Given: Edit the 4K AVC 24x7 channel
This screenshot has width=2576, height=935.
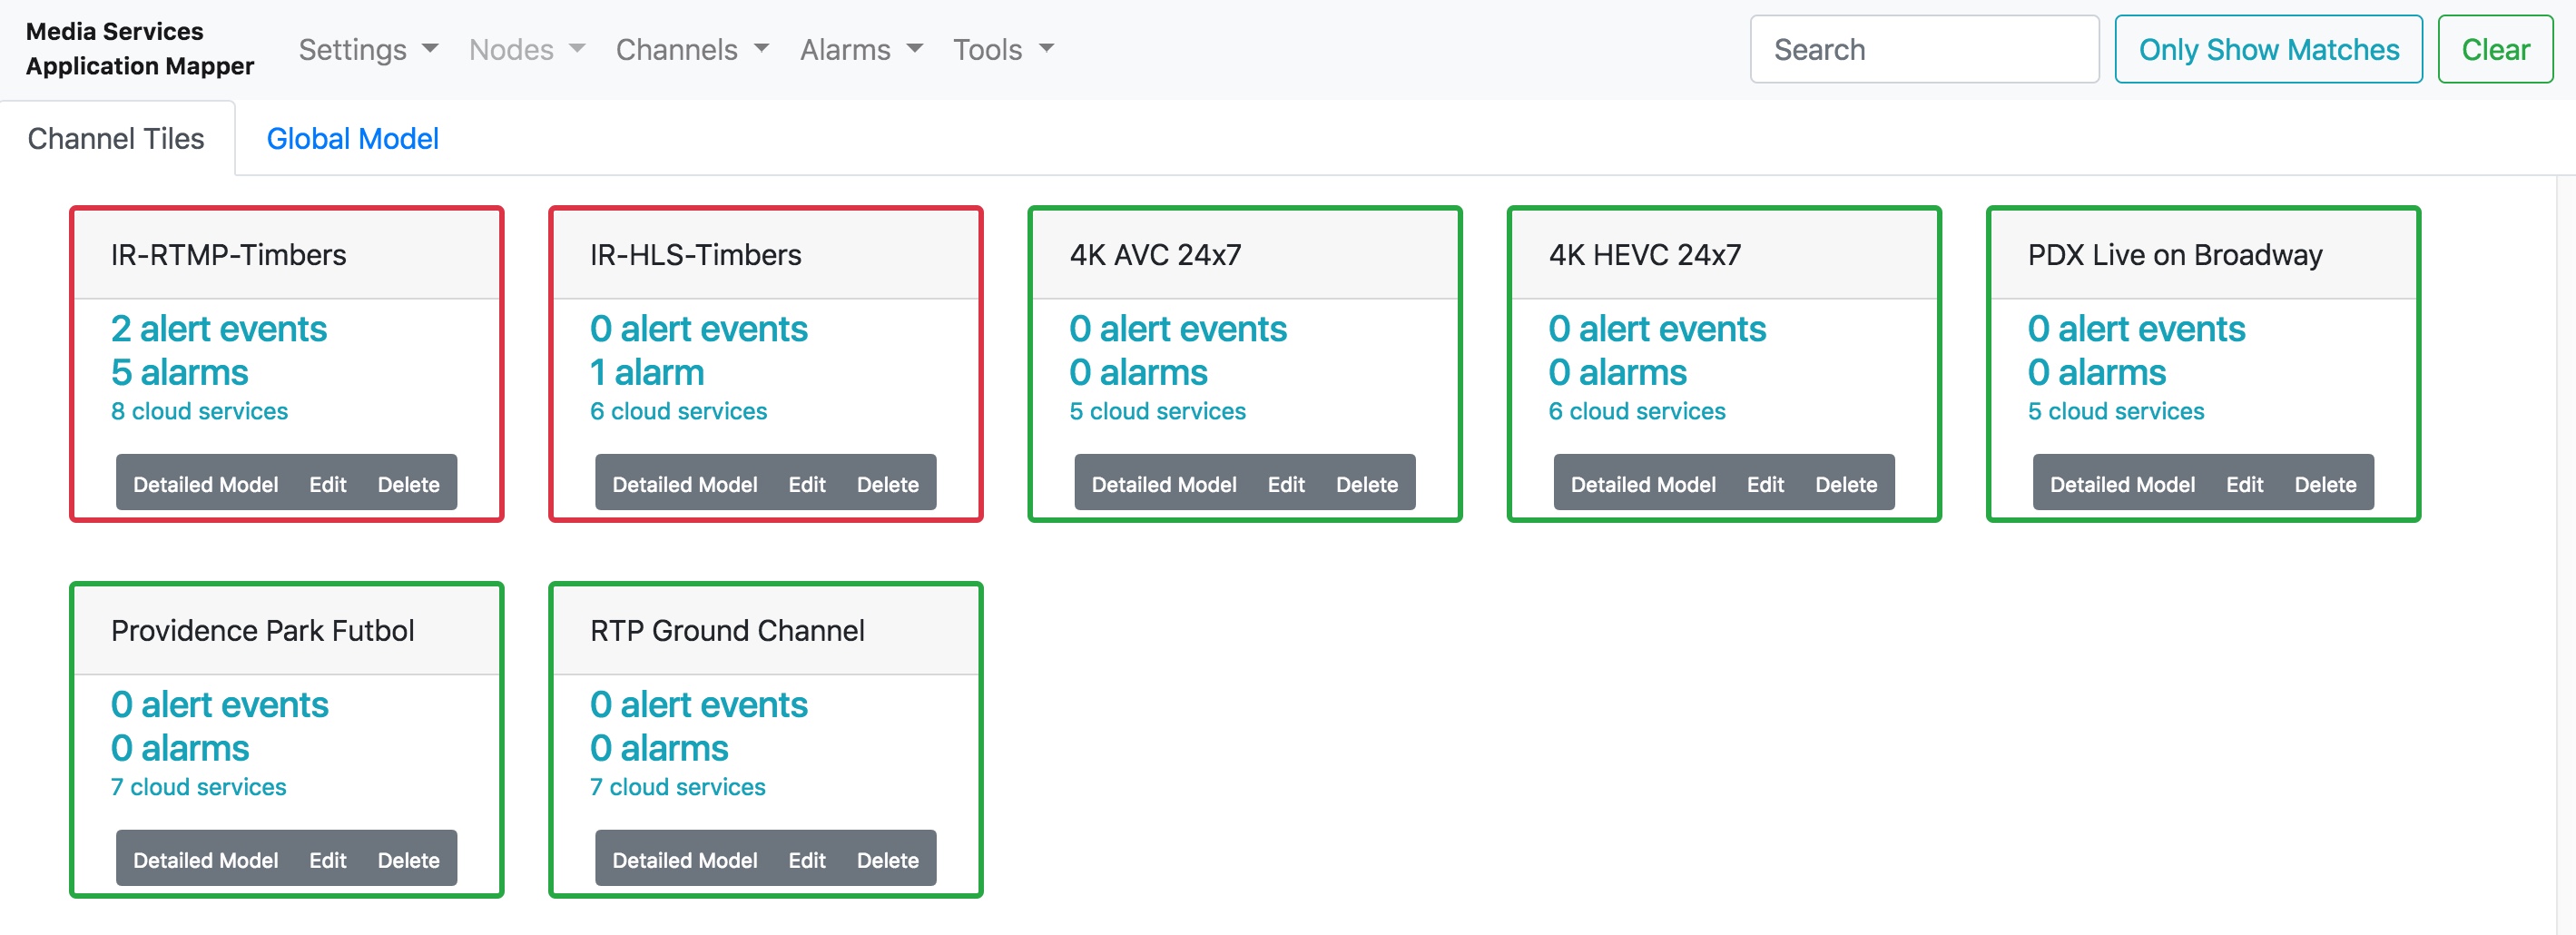Looking at the screenshot, I should 1285,484.
